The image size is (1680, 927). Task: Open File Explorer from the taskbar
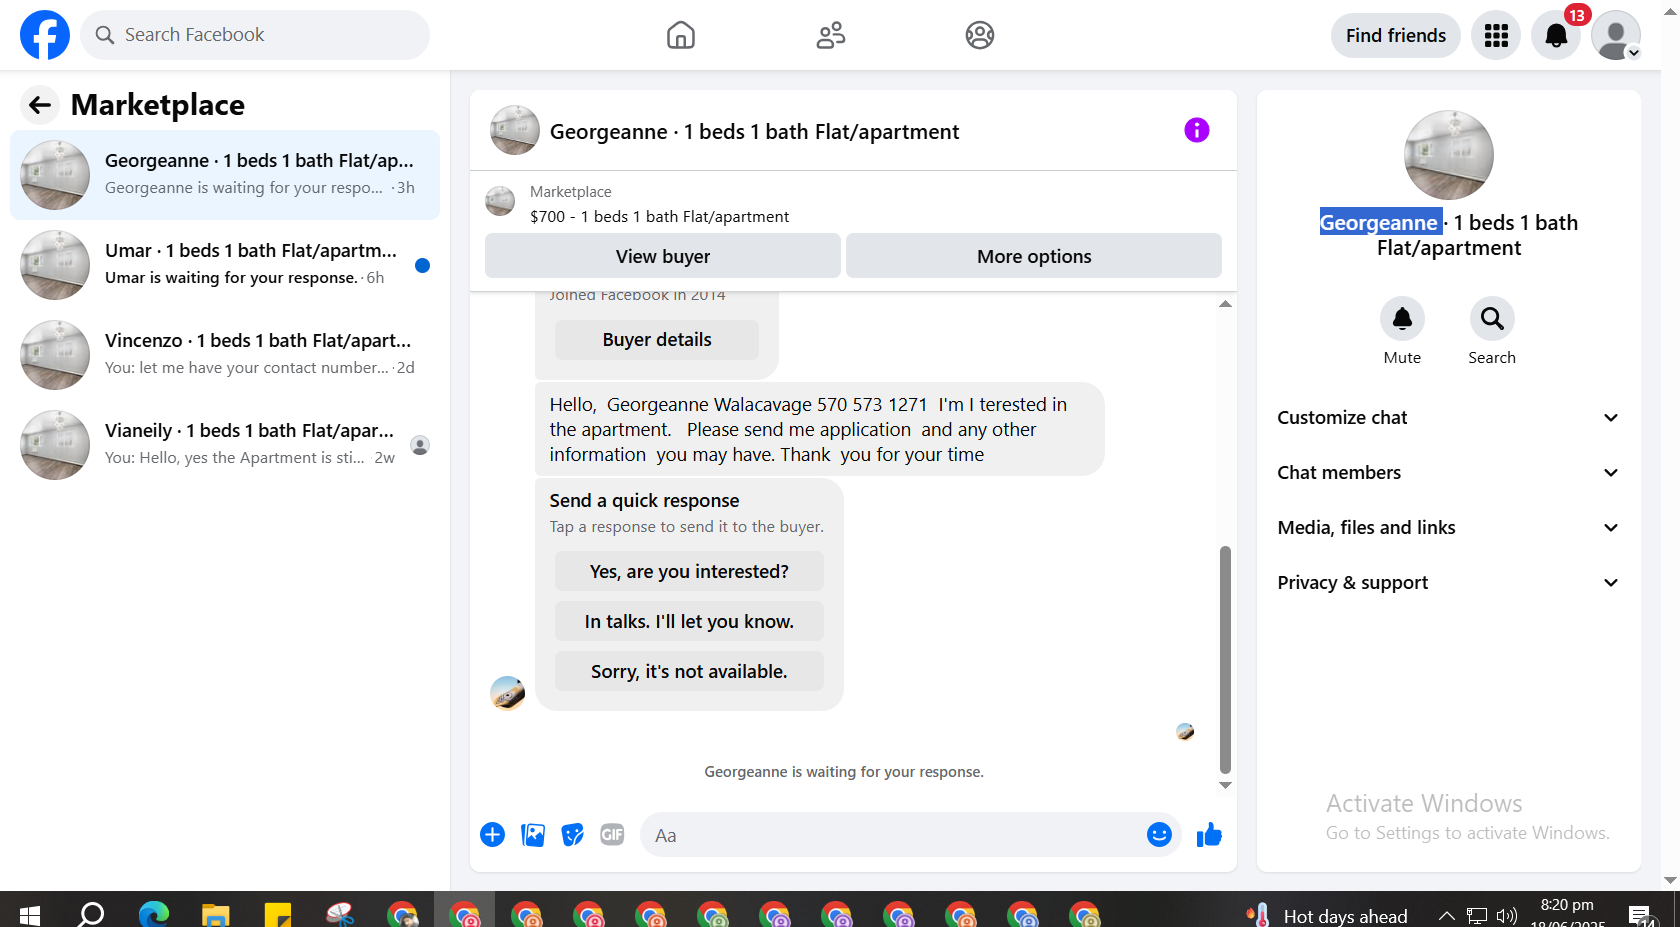click(x=215, y=914)
